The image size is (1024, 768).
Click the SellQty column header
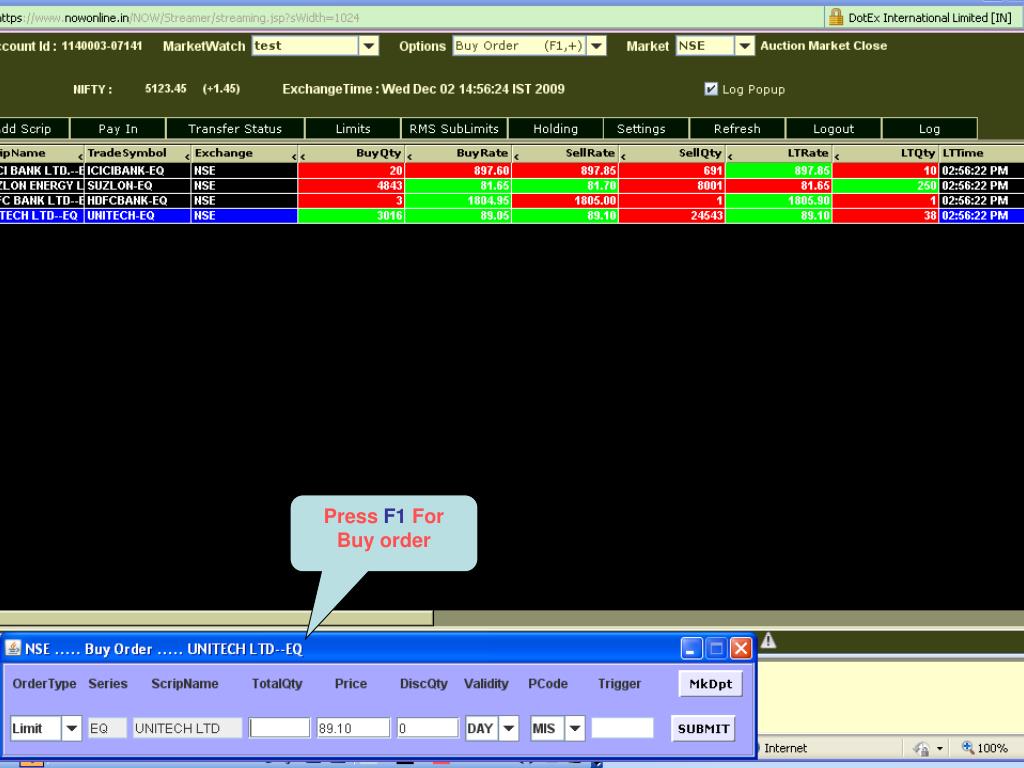click(x=673, y=153)
